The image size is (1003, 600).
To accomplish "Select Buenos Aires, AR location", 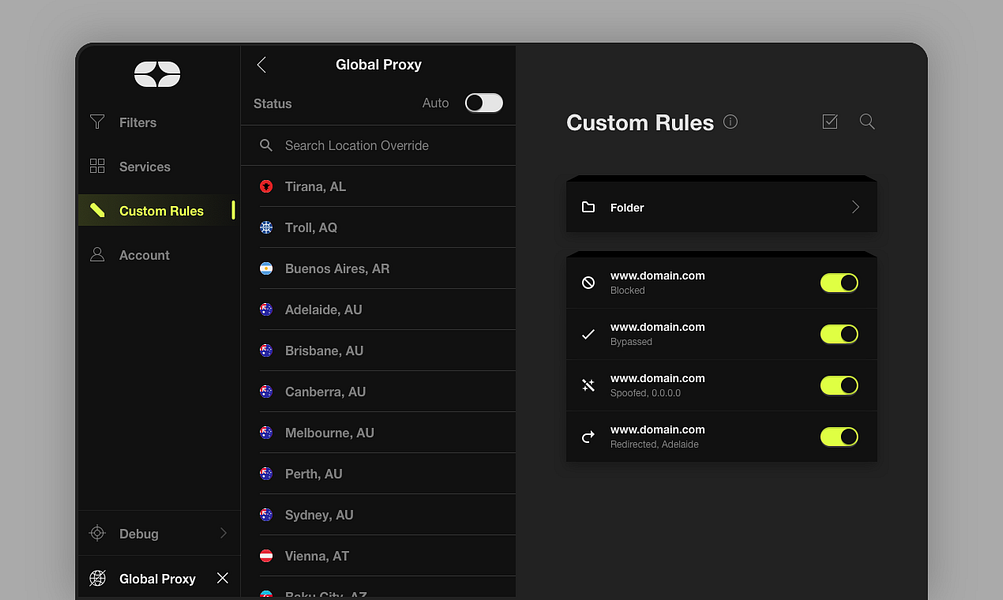I will tap(337, 269).
